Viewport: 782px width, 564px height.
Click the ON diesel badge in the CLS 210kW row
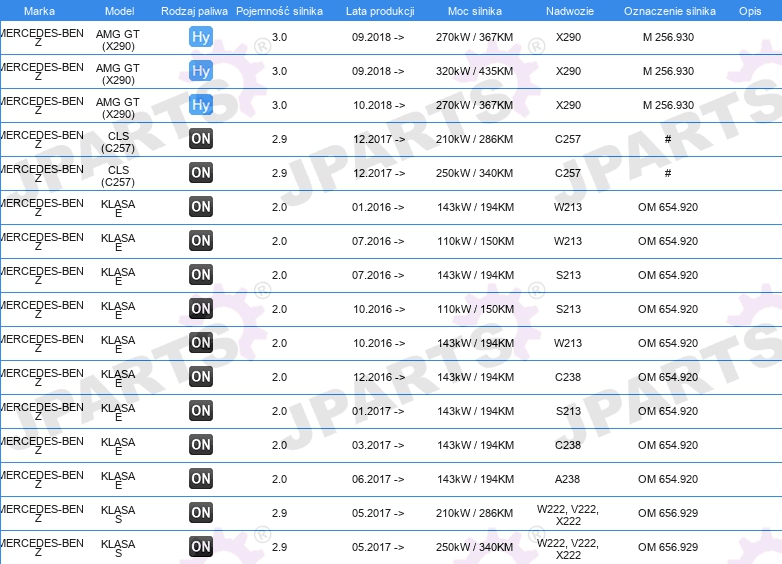tap(201, 139)
